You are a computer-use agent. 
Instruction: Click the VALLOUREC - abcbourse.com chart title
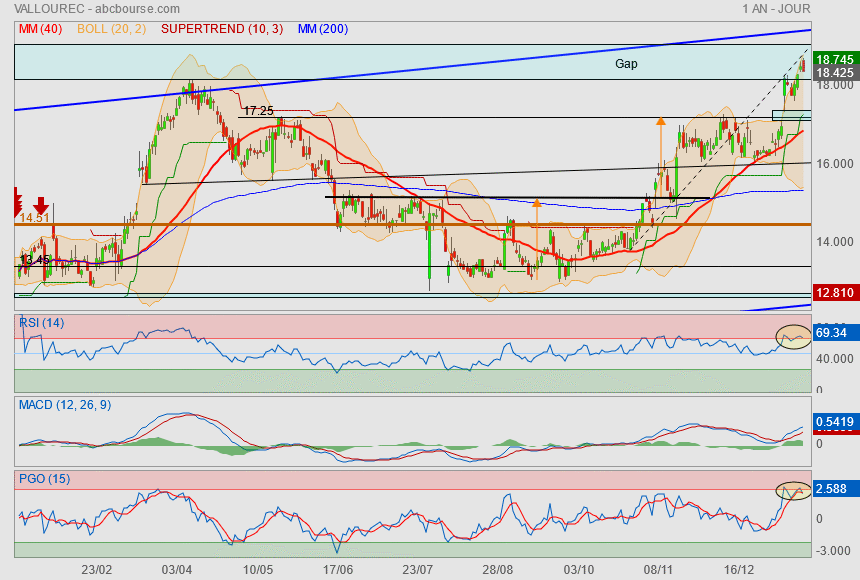97,9
